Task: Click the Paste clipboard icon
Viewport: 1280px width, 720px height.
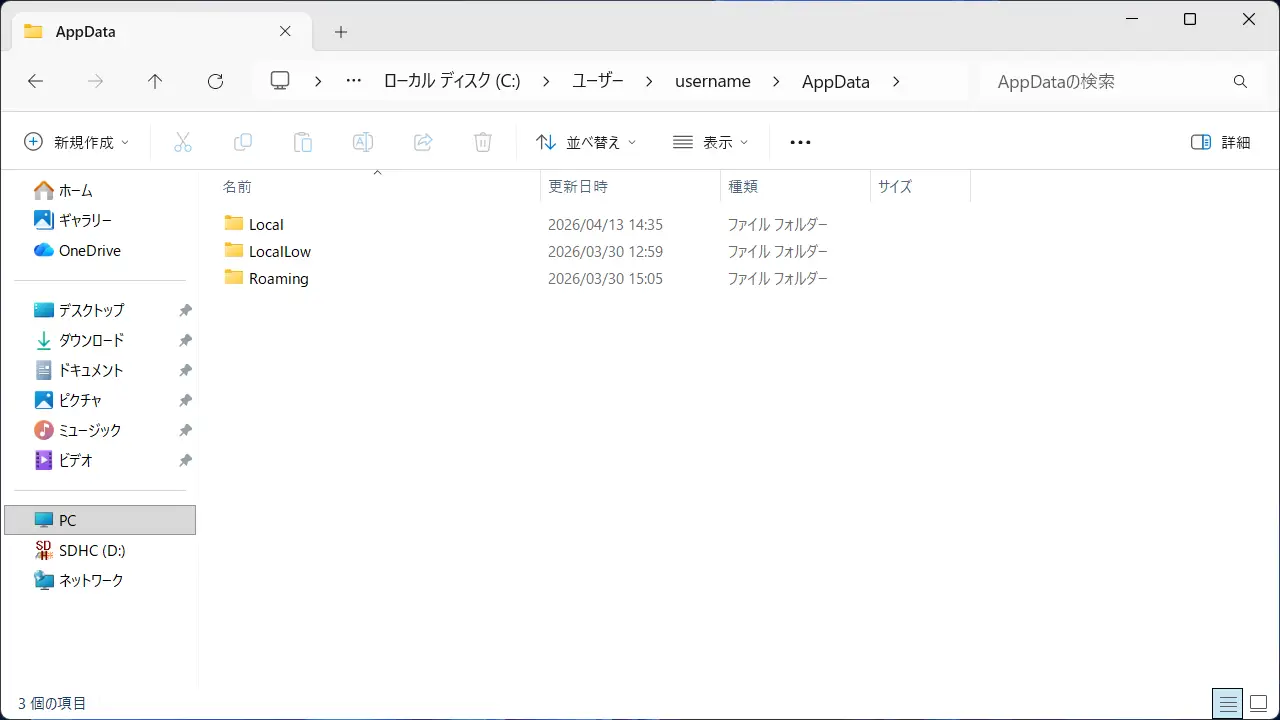Action: pyautogui.click(x=303, y=142)
